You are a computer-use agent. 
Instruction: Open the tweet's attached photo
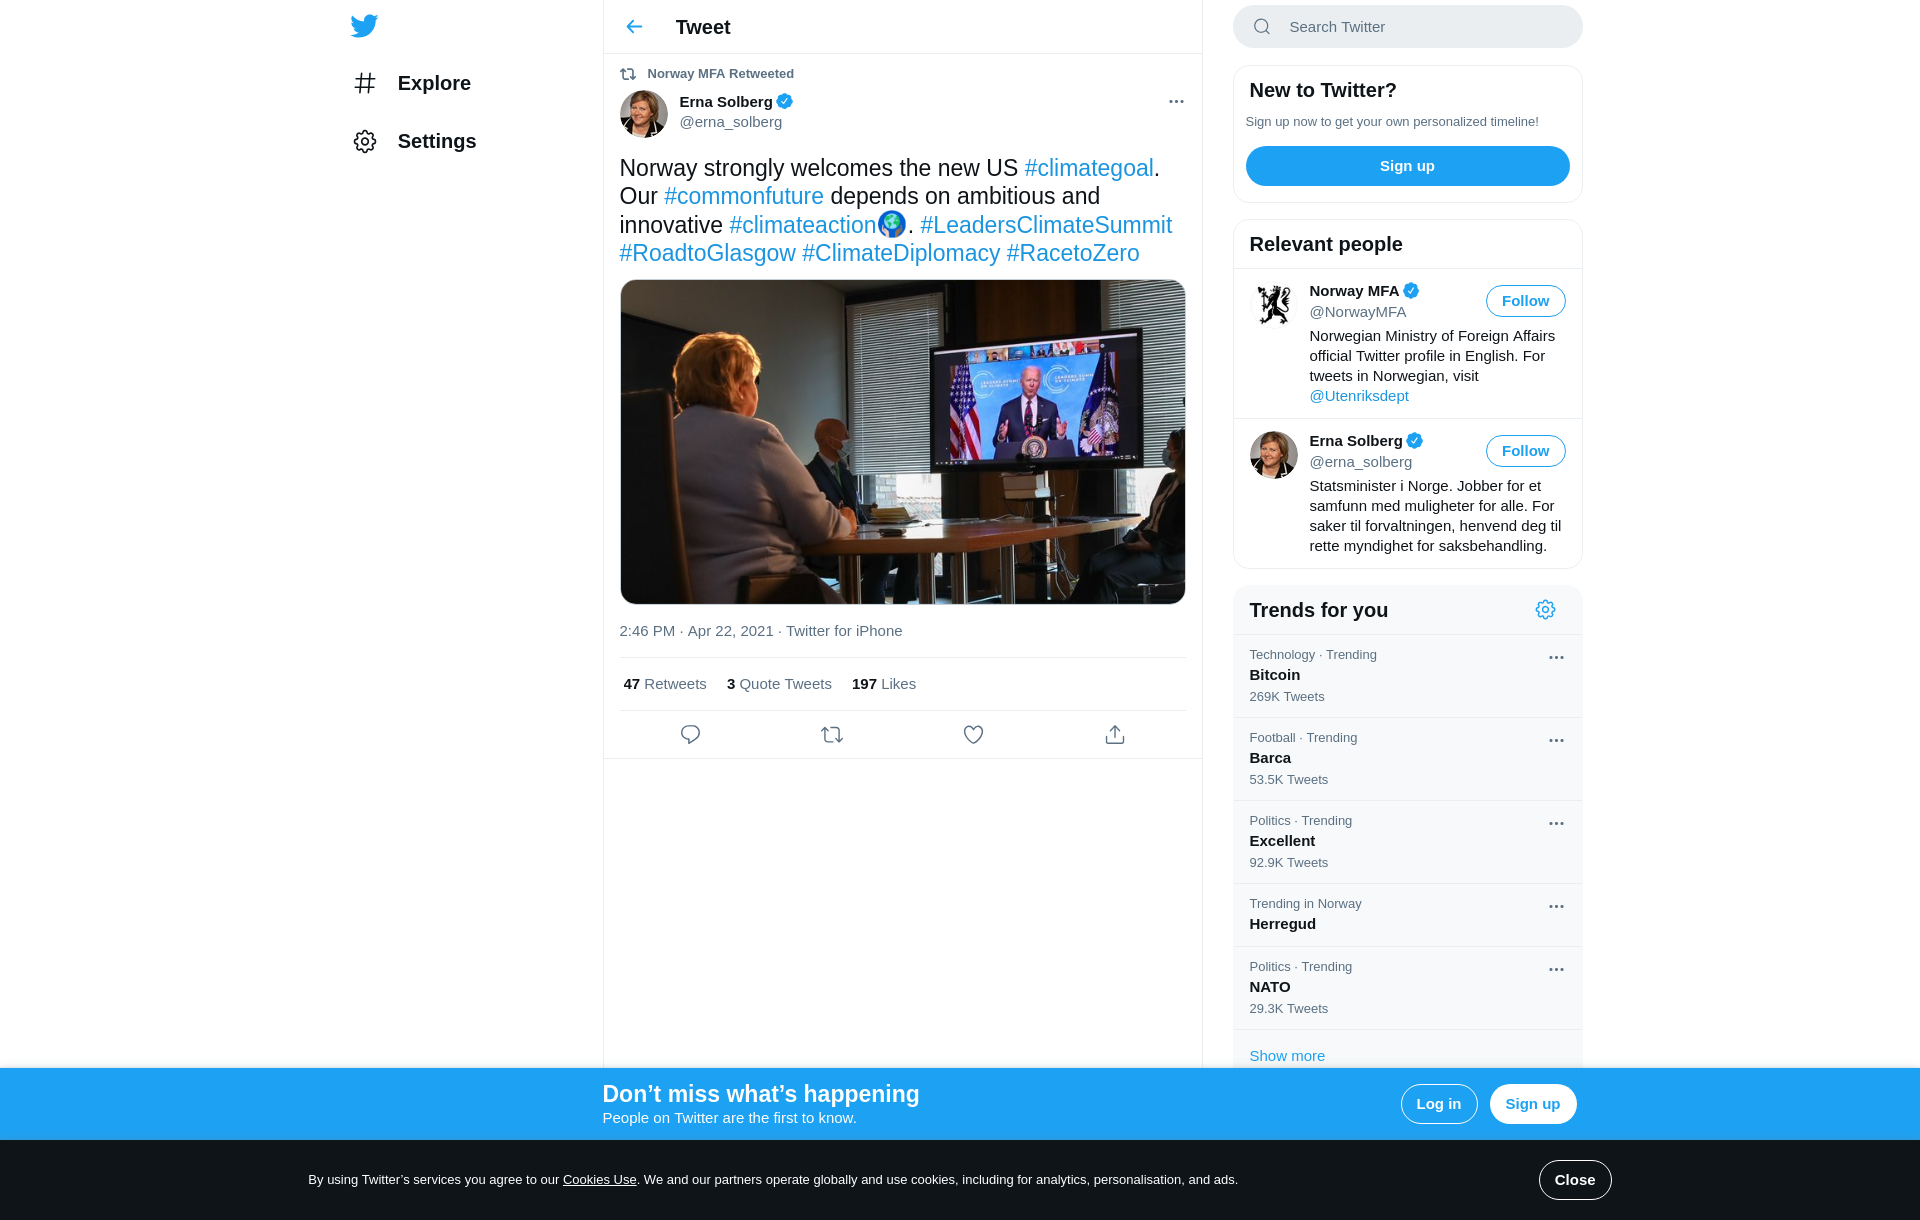(x=902, y=442)
